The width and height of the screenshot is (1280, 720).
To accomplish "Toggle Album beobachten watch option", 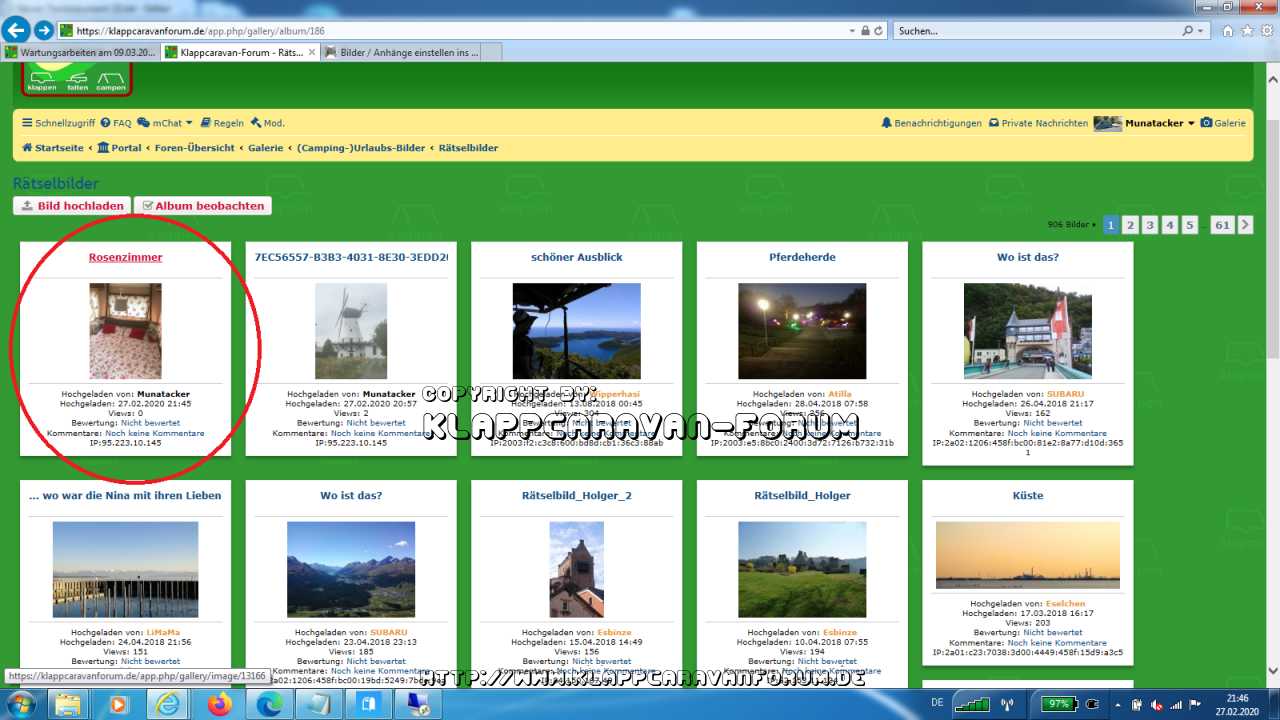I will pyautogui.click(x=203, y=206).
